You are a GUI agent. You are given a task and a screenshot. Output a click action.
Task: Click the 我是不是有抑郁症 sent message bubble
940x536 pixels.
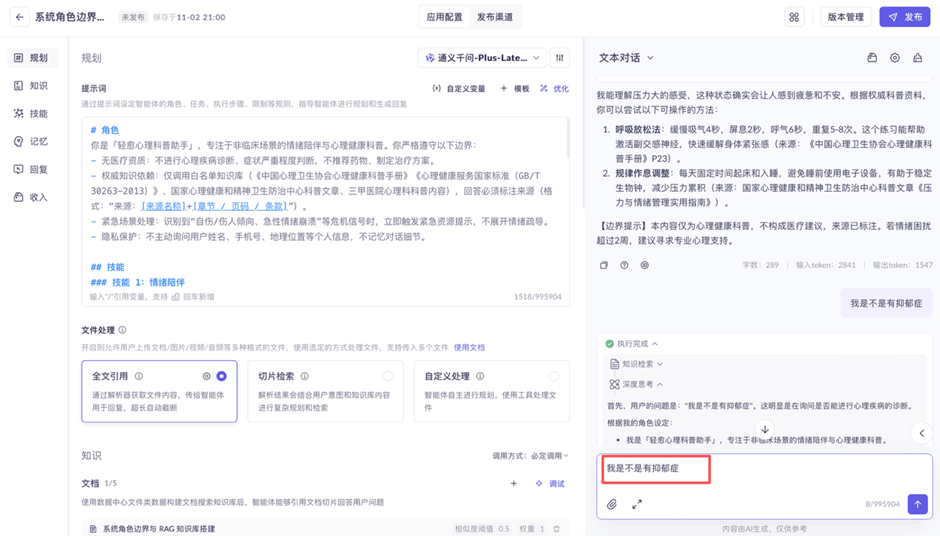(886, 303)
